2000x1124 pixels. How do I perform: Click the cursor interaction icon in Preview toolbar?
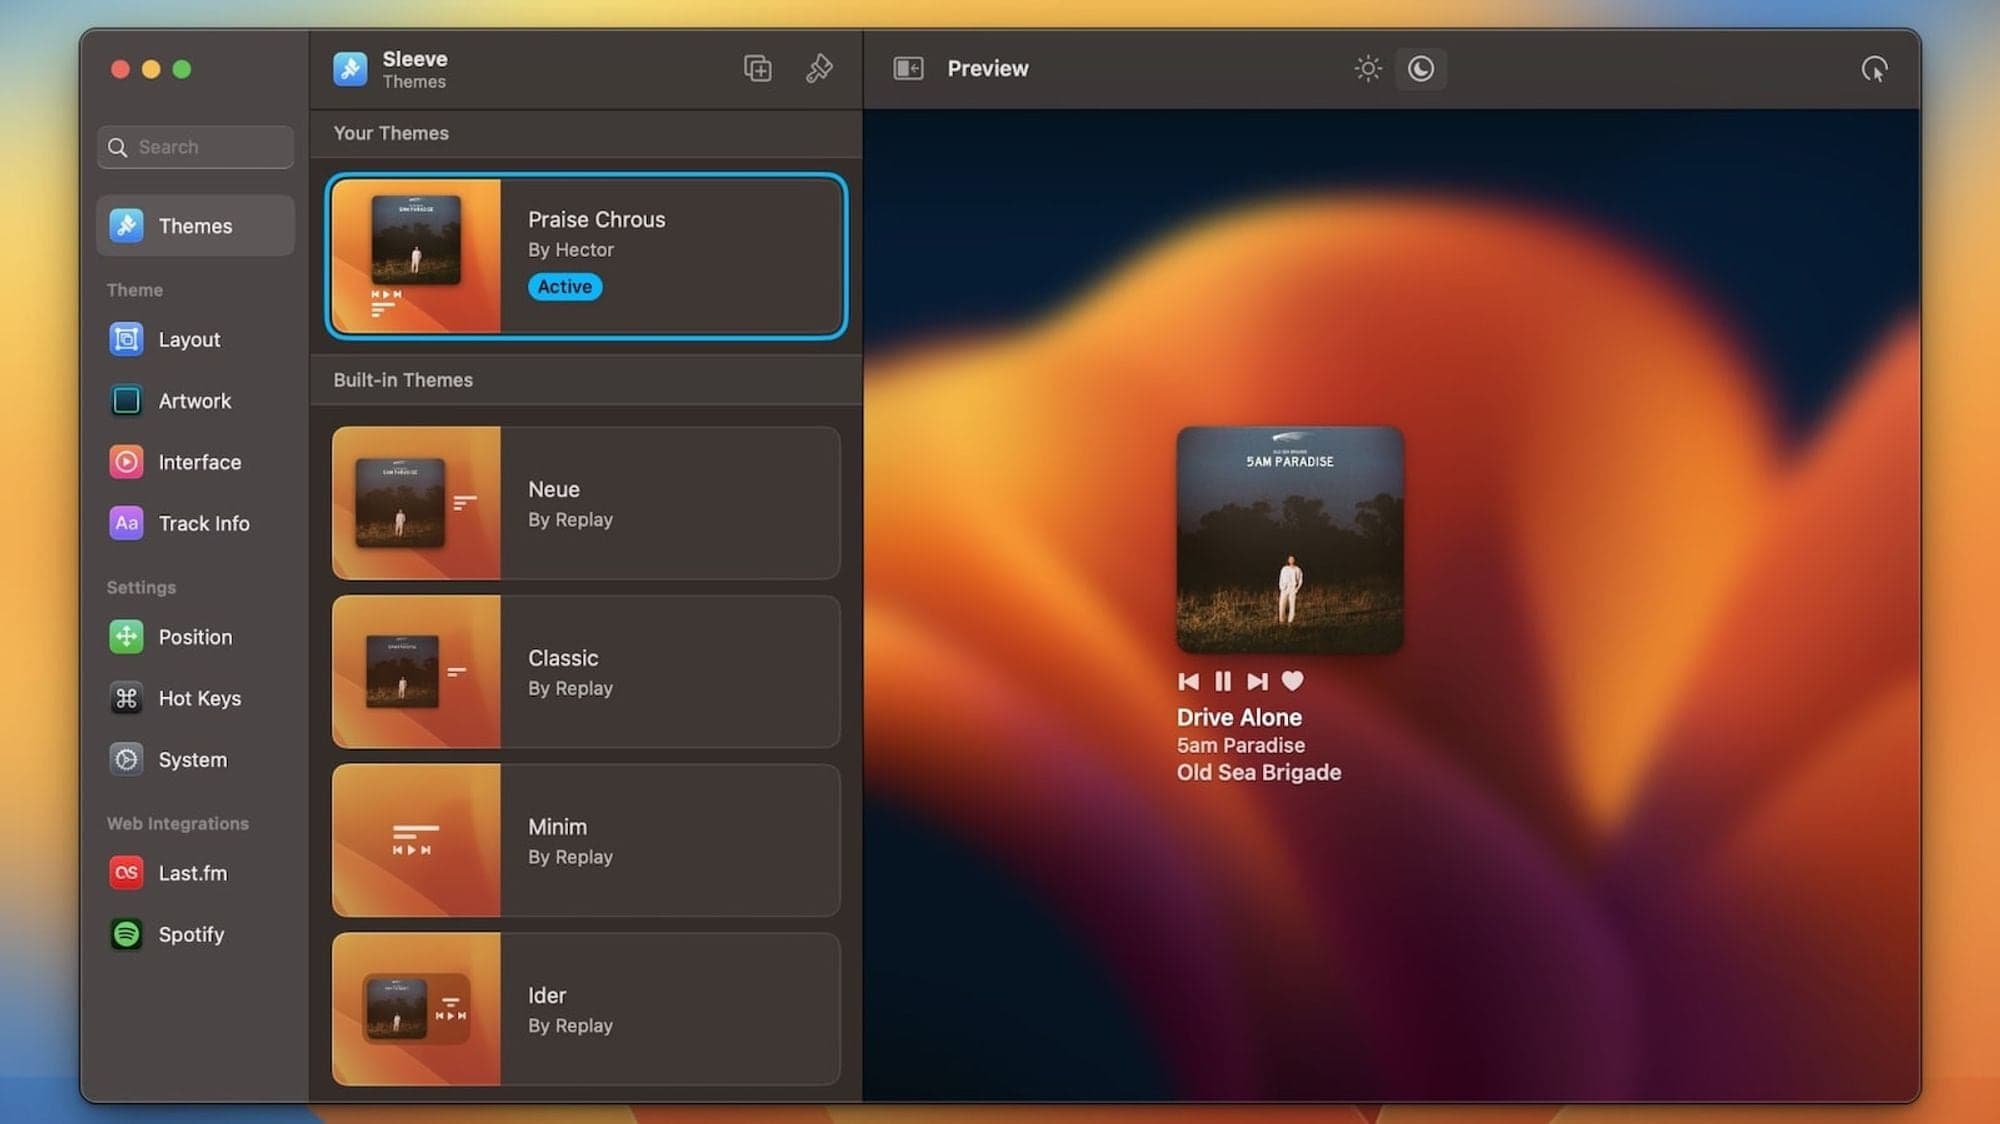click(1874, 69)
